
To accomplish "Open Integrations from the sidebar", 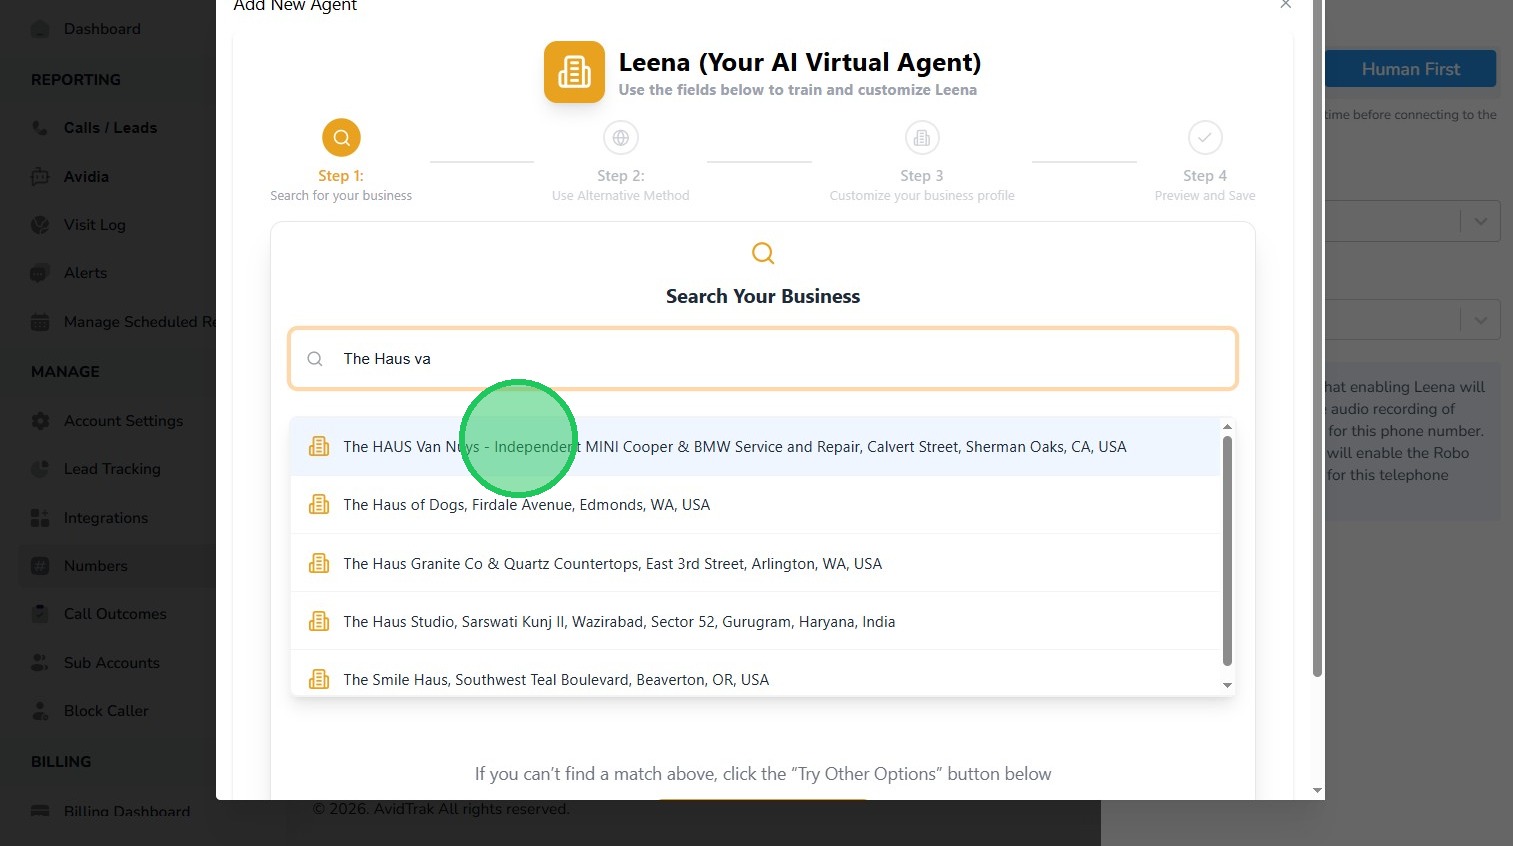I will (105, 518).
